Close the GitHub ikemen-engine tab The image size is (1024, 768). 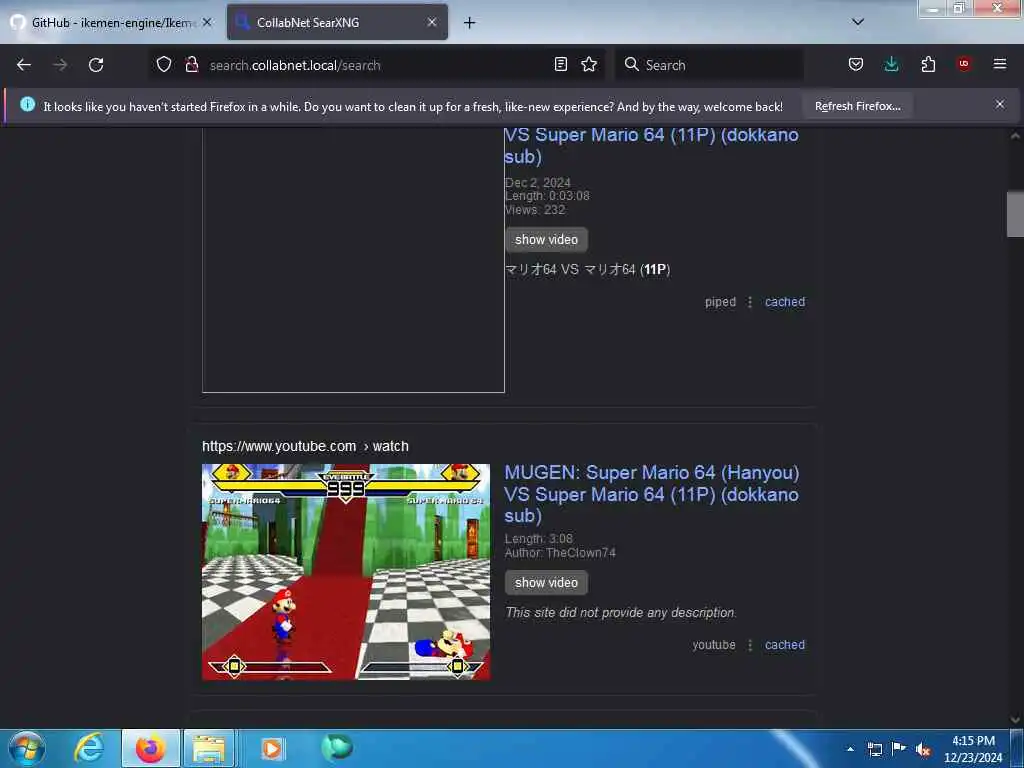pyautogui.click(x=207, y=22)
